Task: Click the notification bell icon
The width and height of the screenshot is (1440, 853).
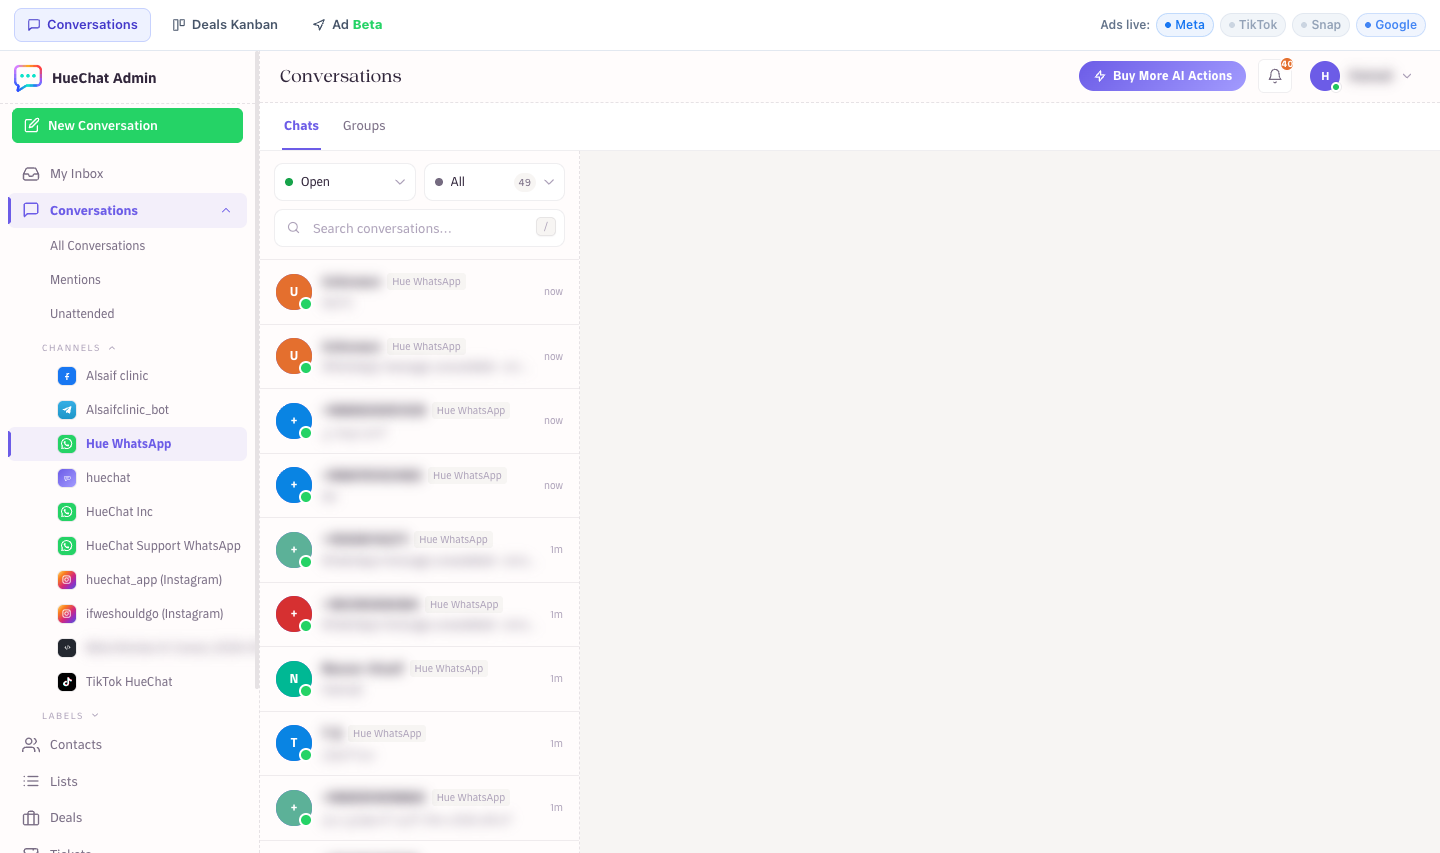Action: click(x=1275, y=76)
